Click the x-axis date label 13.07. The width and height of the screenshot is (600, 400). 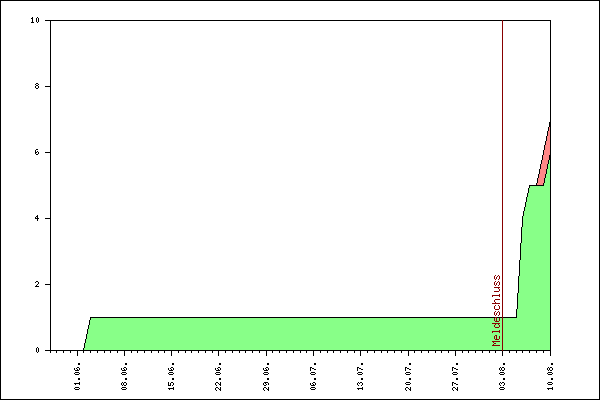click(360, 377)
